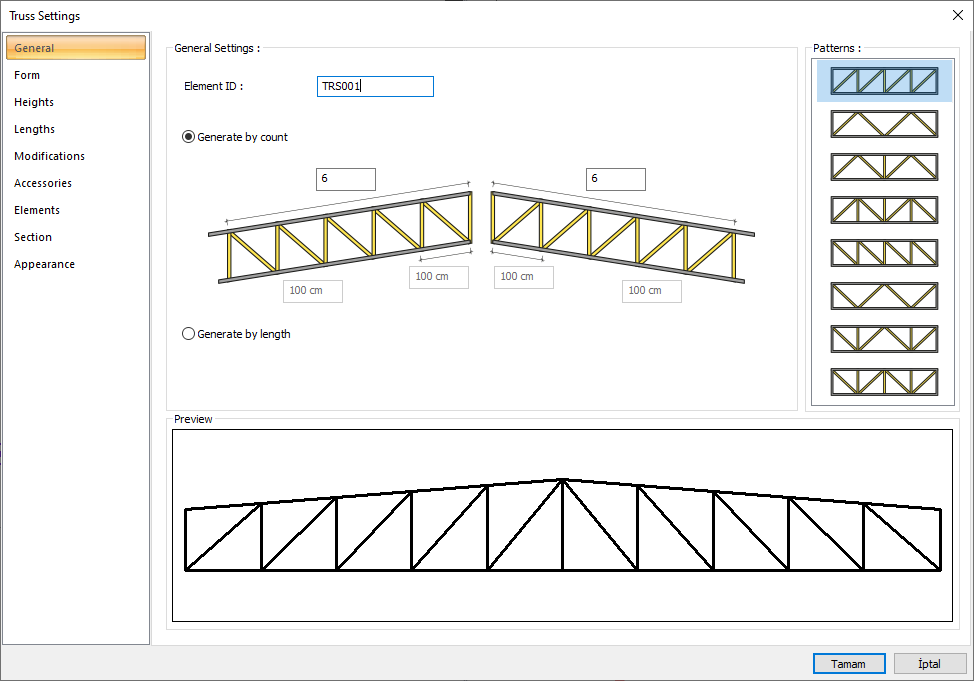Image resolution: width=974 pixels, height=681 pixels.
Task: Switch to the Section page
Action: (x=32, y=236)
